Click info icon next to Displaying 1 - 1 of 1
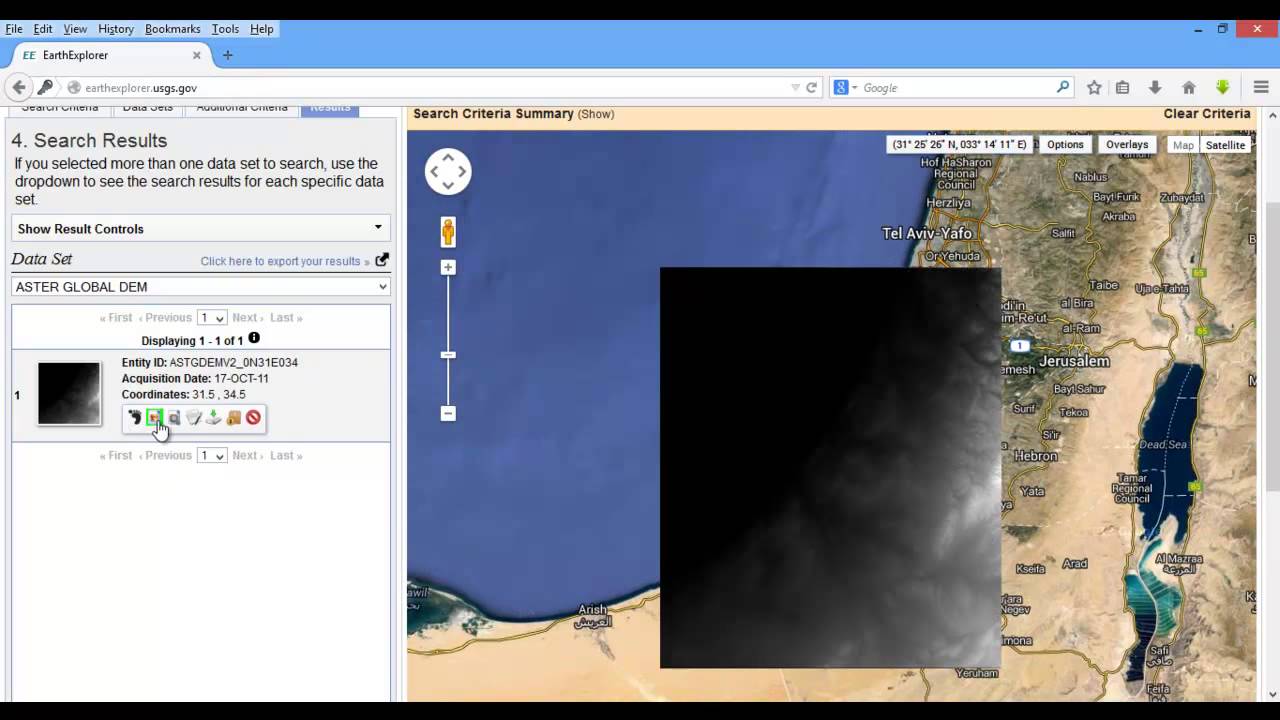The width and height of the screenshot is (1280, 720). [254, 339]
